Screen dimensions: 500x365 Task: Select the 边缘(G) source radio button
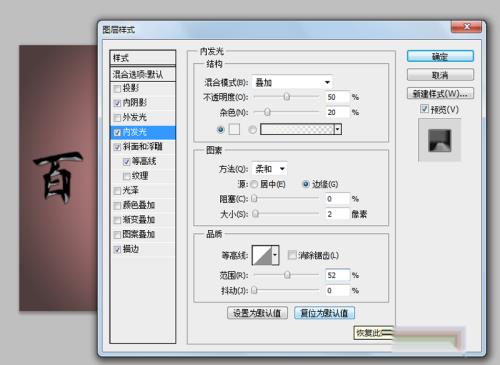pyautogui.click(x=305, y=184)
